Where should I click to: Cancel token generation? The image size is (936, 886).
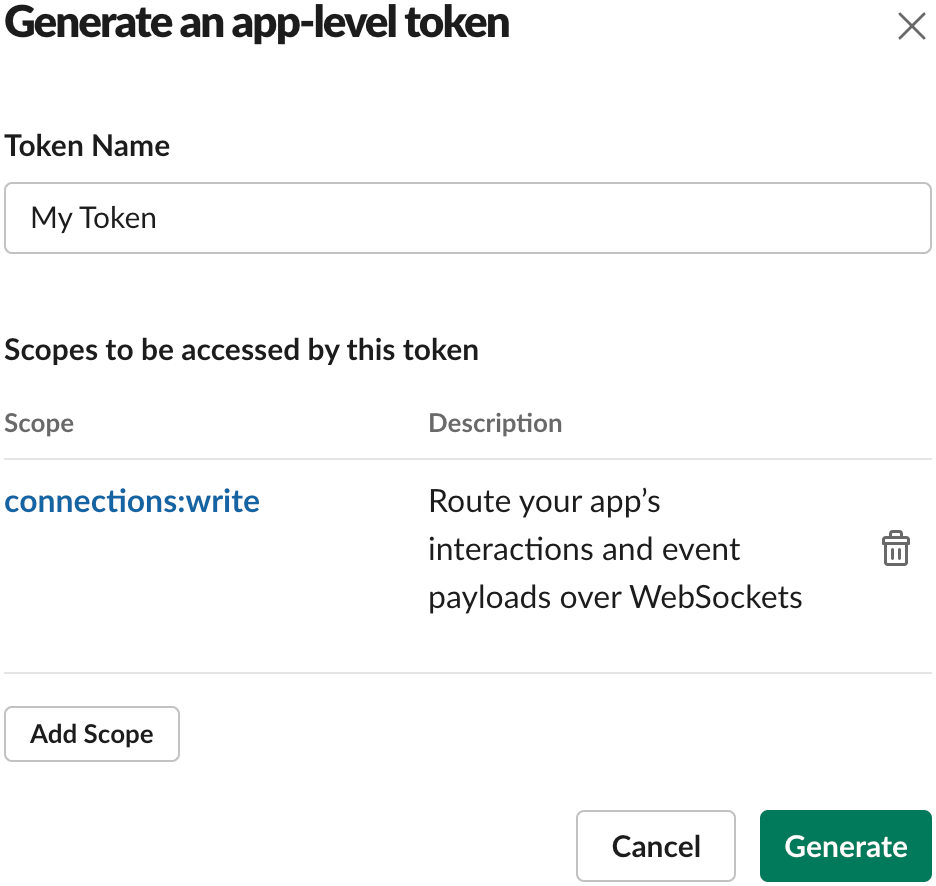point(656,846)
